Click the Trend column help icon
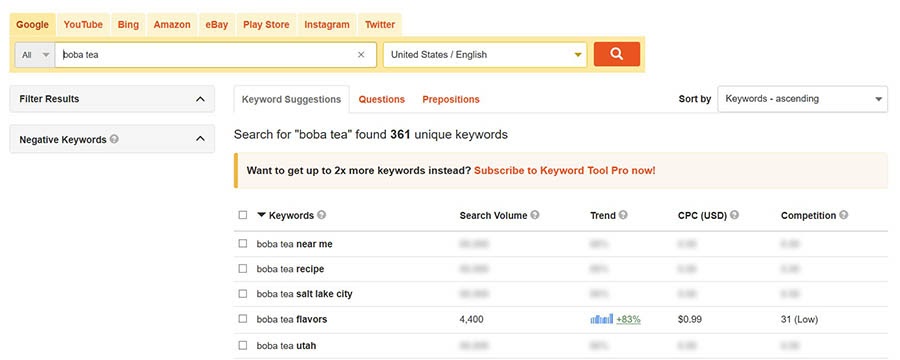Screen dimensions: 900x360 (x=623, y=215)
